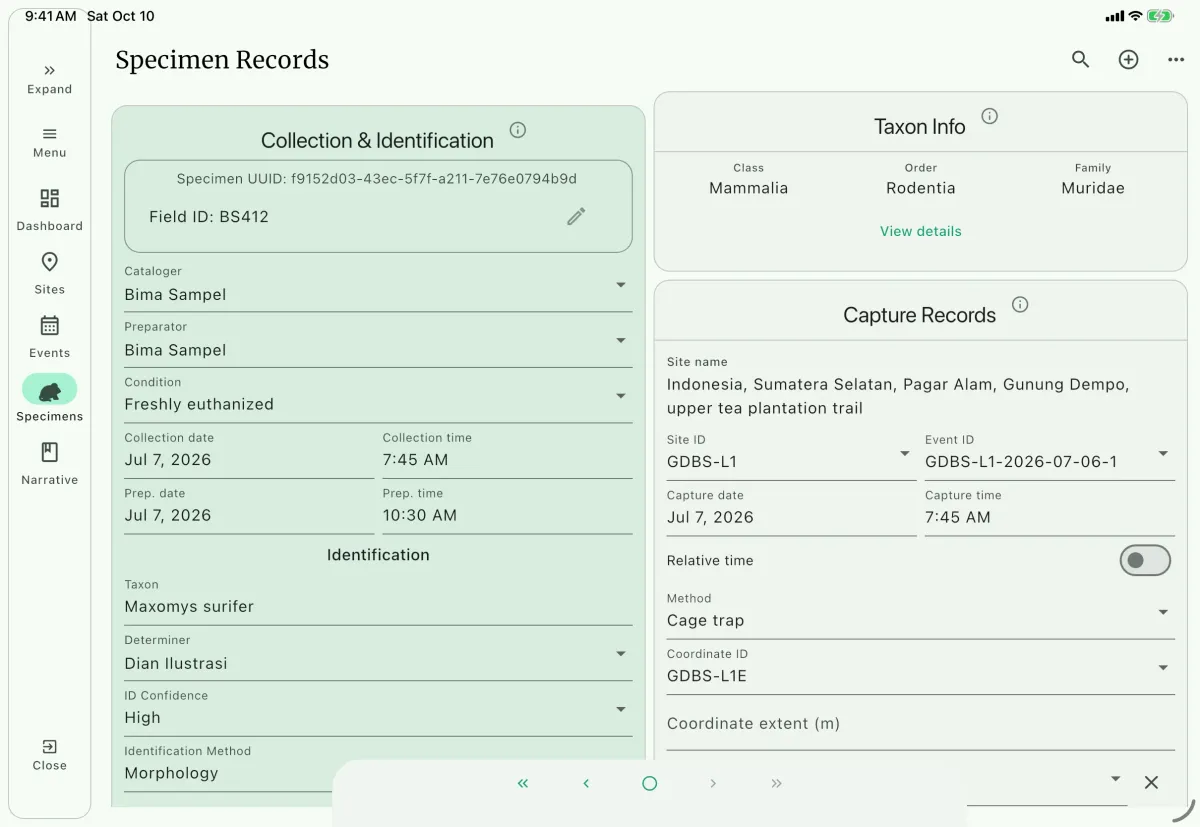Screen dimensions: 1200x827
Task: Edit the Field ID BS412
Action: [576, 216]
